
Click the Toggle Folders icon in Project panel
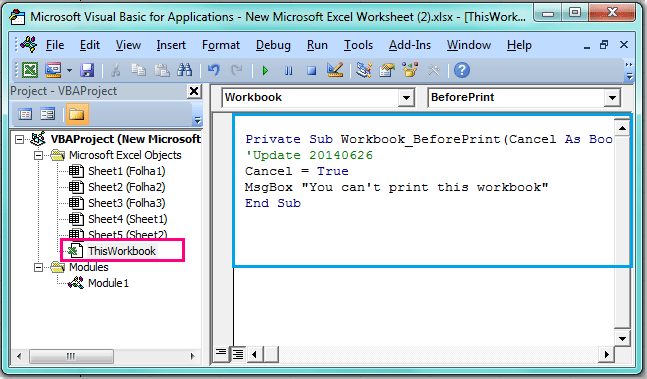coord(76,114)
